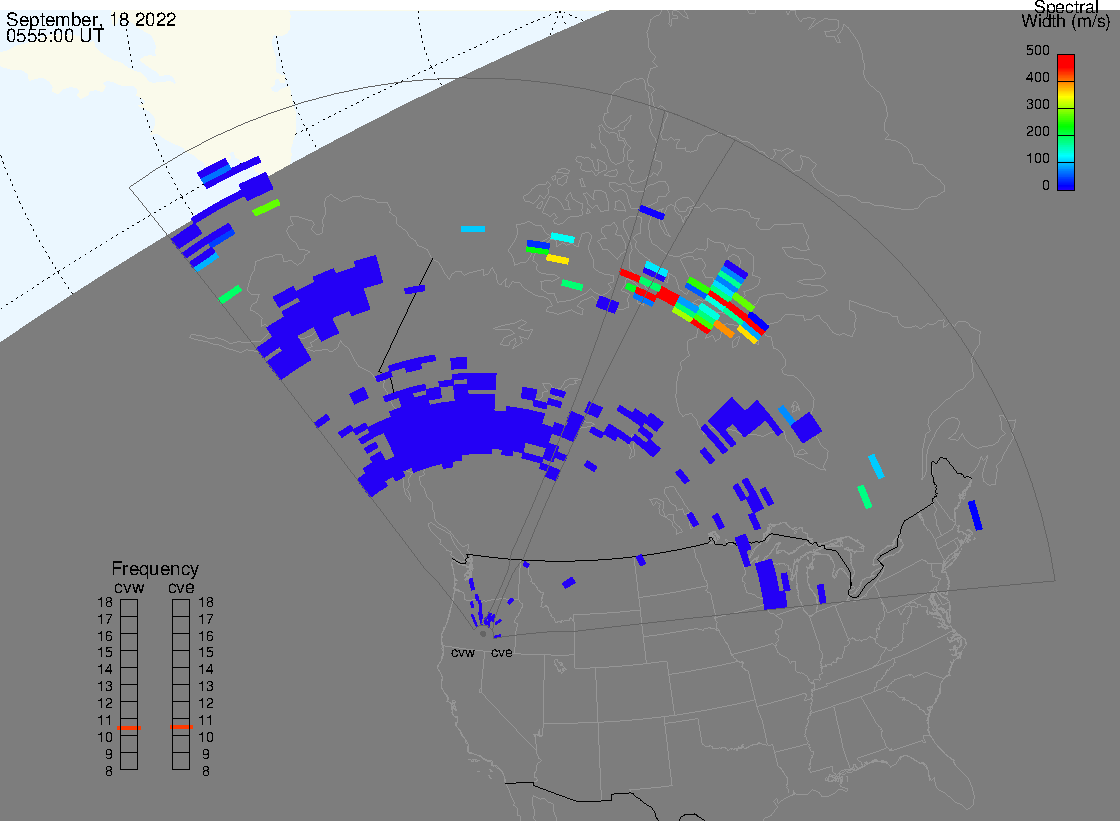1120x821 pixels.
Task: Select the 200 label on color scale
Action: [x=1037, y=131]
